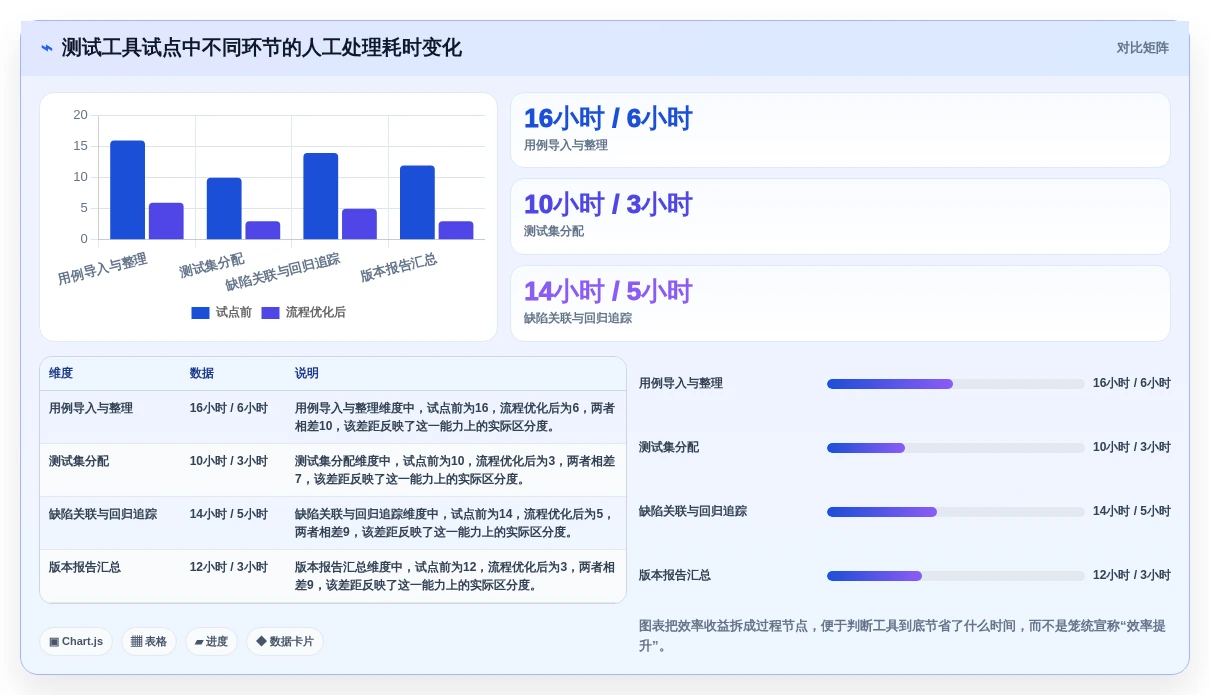Click the 试点前 bar for 版本报告汇总
This screenshot has height=695, width=1210.
[417, 202]
